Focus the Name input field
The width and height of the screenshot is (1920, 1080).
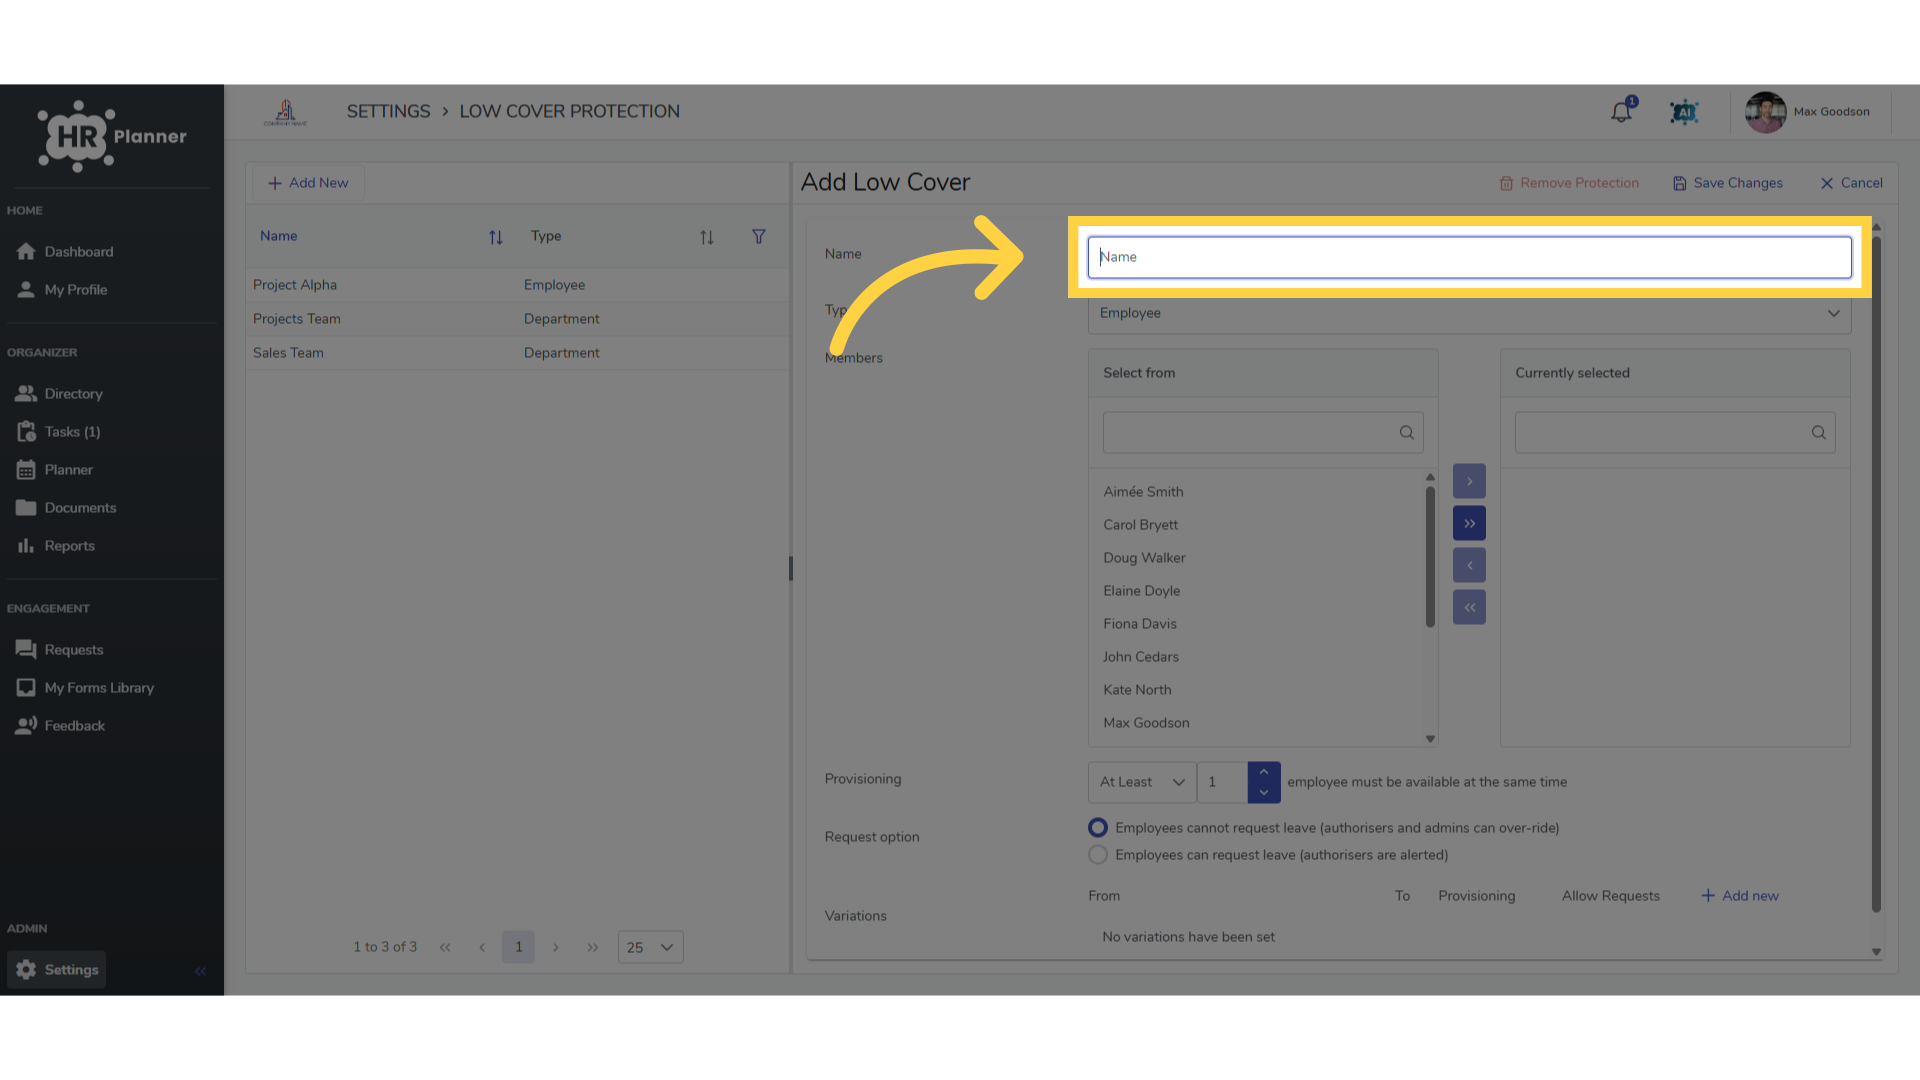(1469, 257)
